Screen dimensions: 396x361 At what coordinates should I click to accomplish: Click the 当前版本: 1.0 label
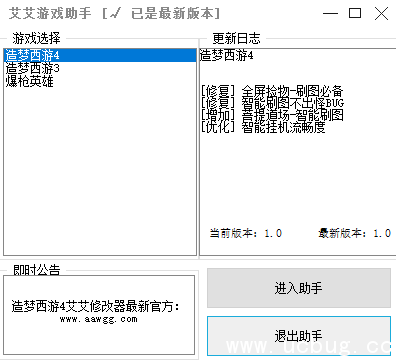point(246,233)
